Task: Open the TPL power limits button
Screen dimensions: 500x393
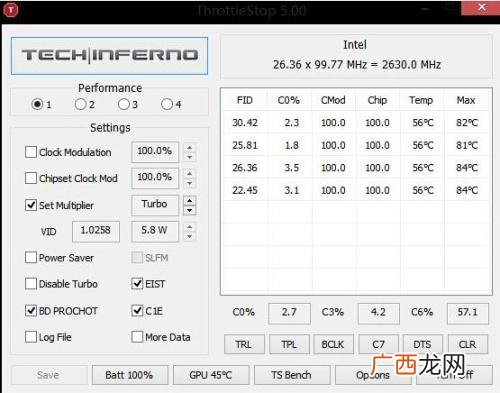Action: [x=289, y=344]
